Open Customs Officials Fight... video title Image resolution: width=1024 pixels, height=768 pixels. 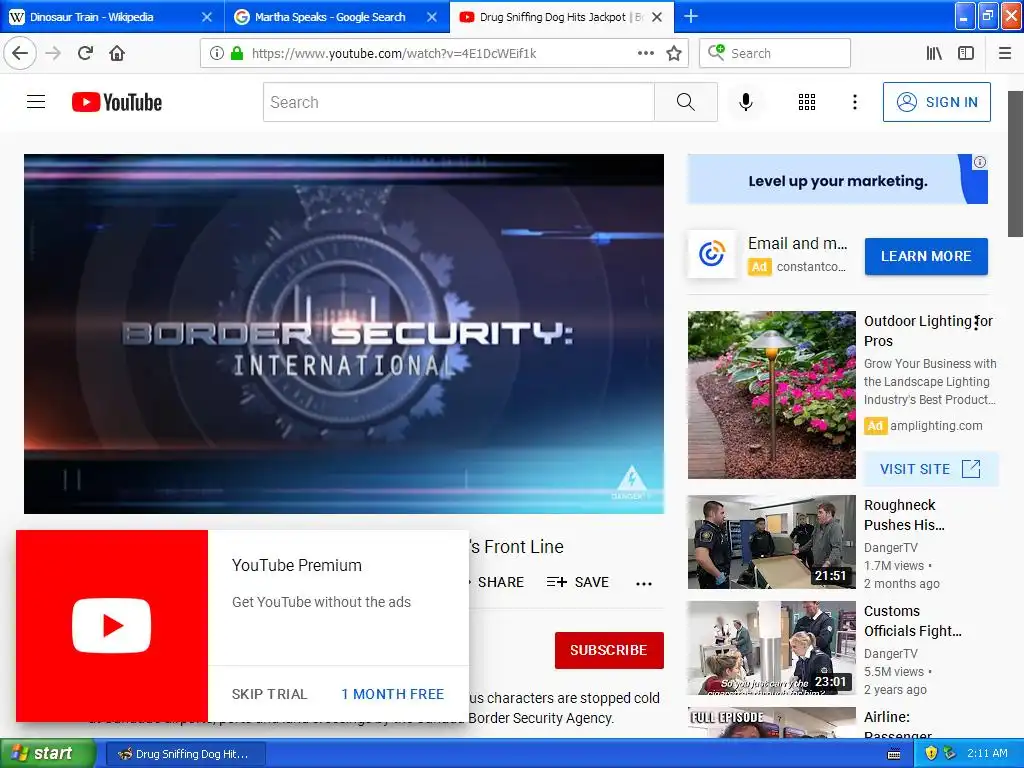(912, 620)
